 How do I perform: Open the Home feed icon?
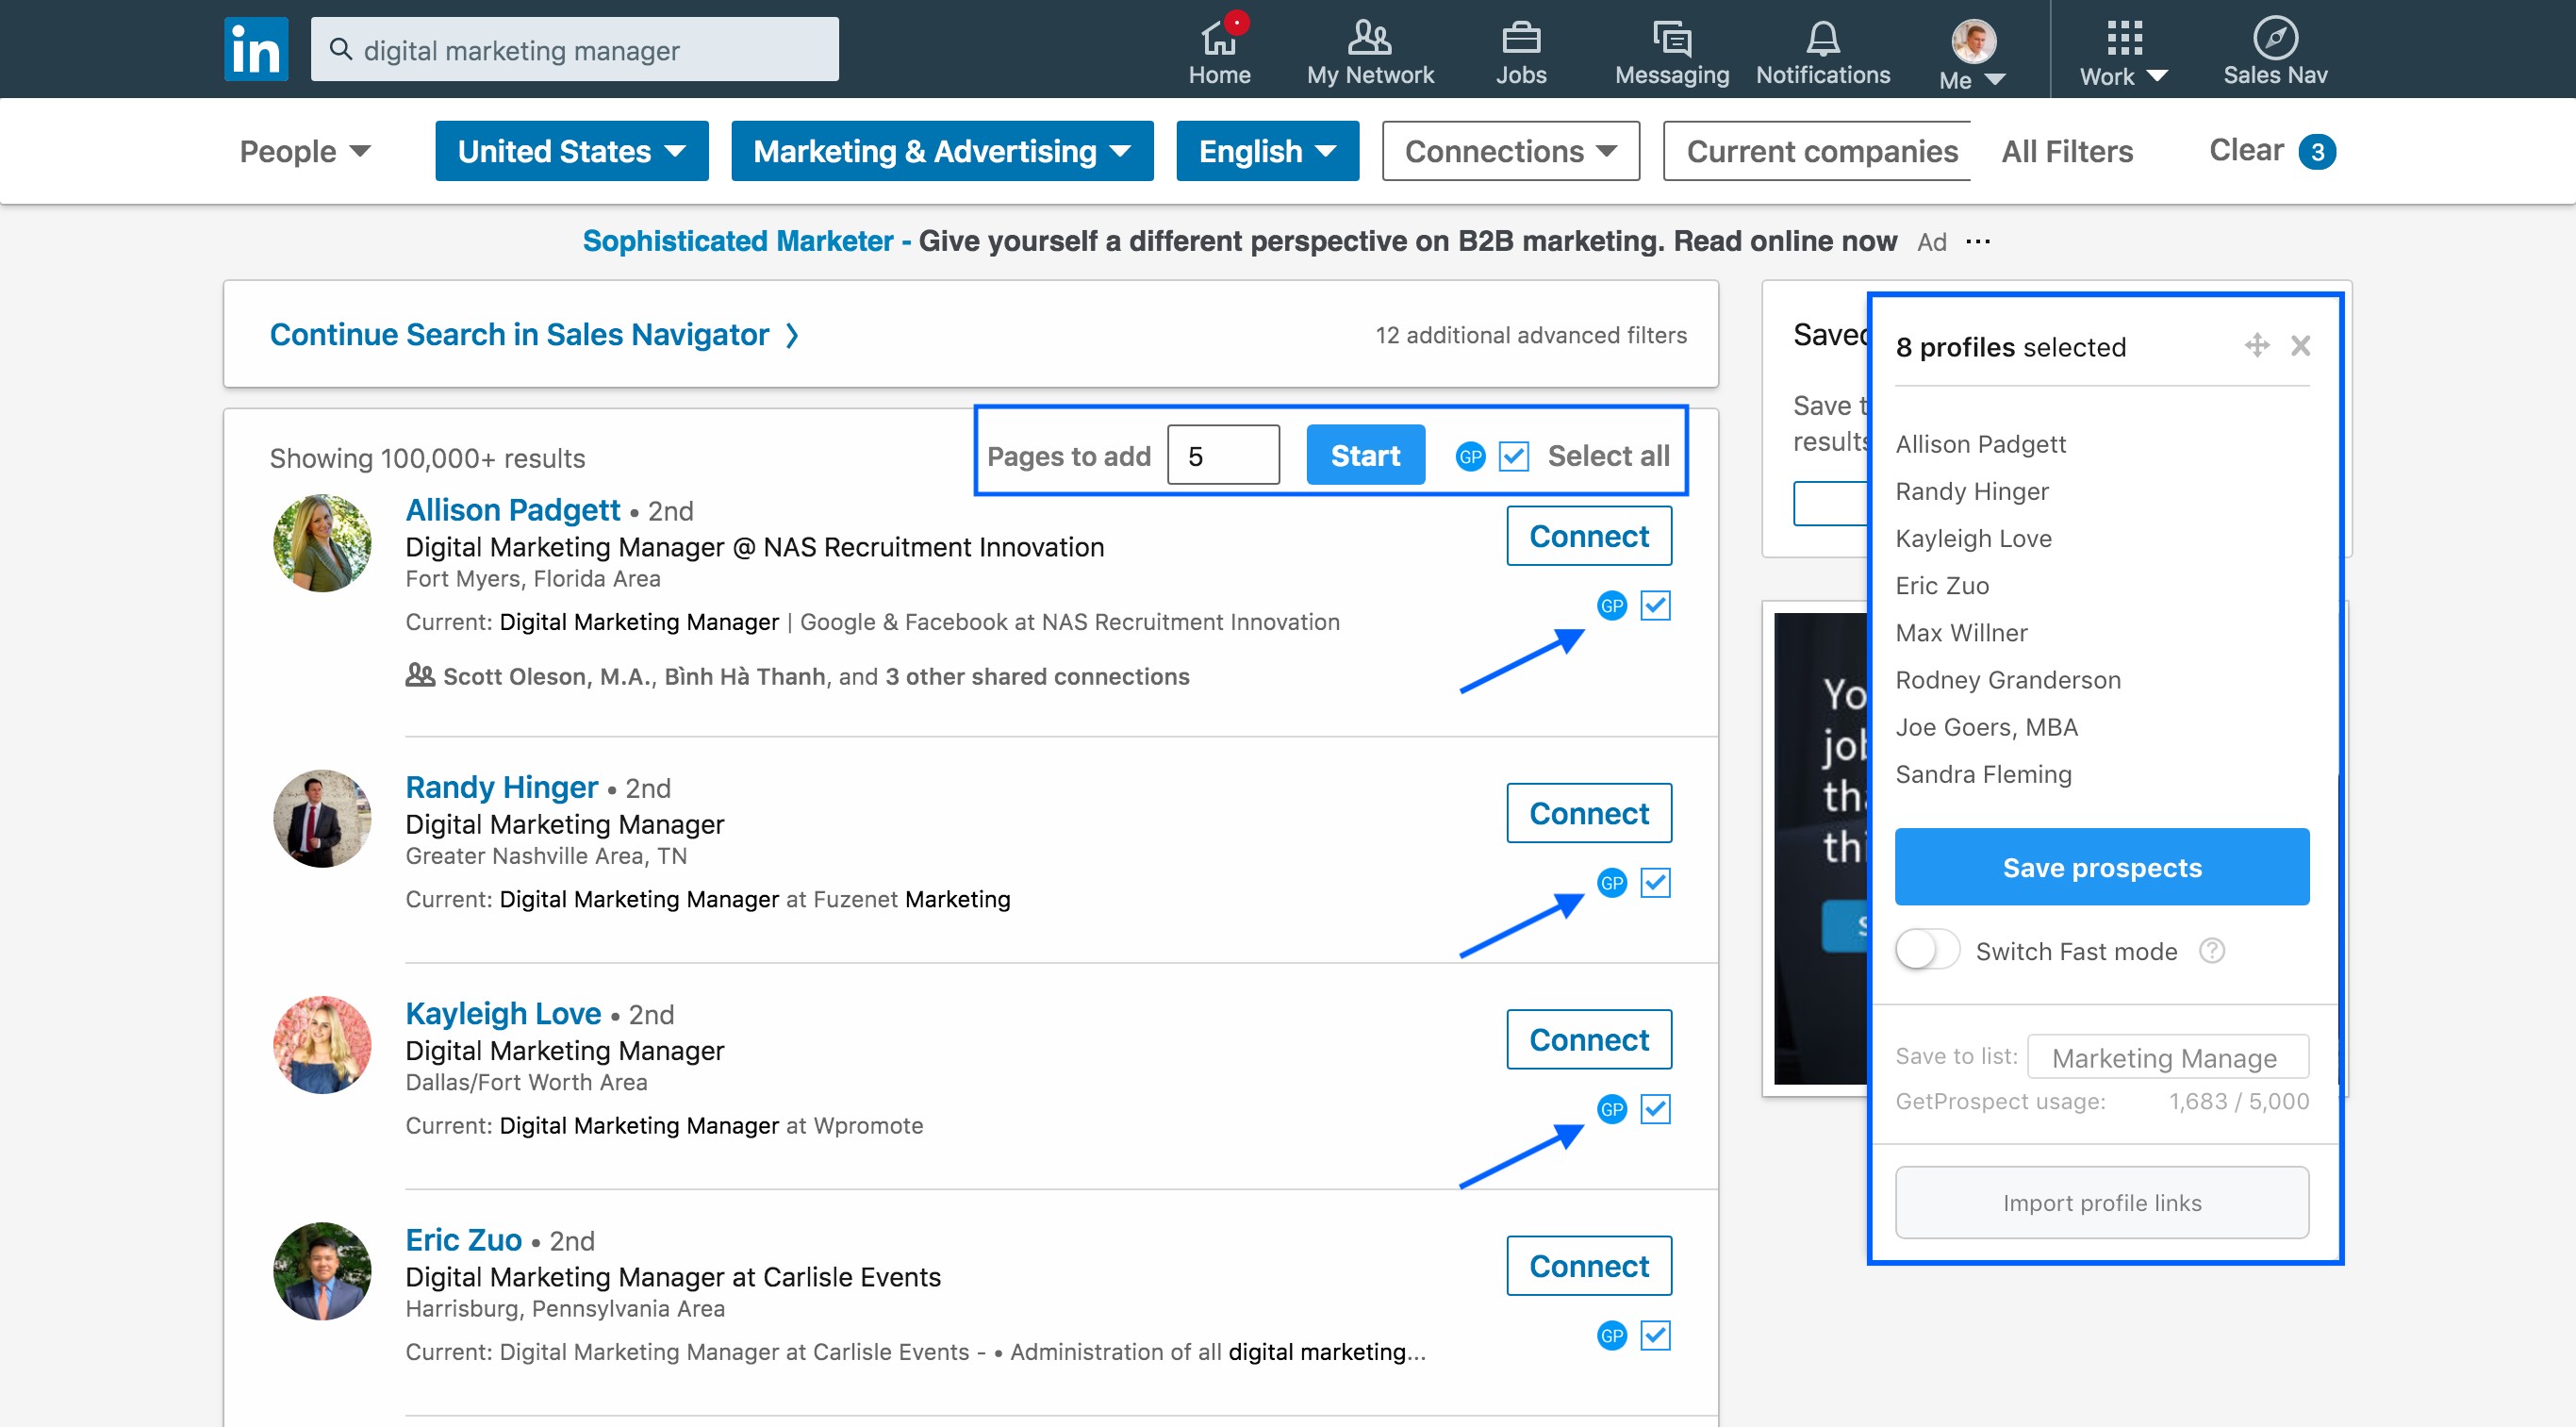click(1219, 37)
